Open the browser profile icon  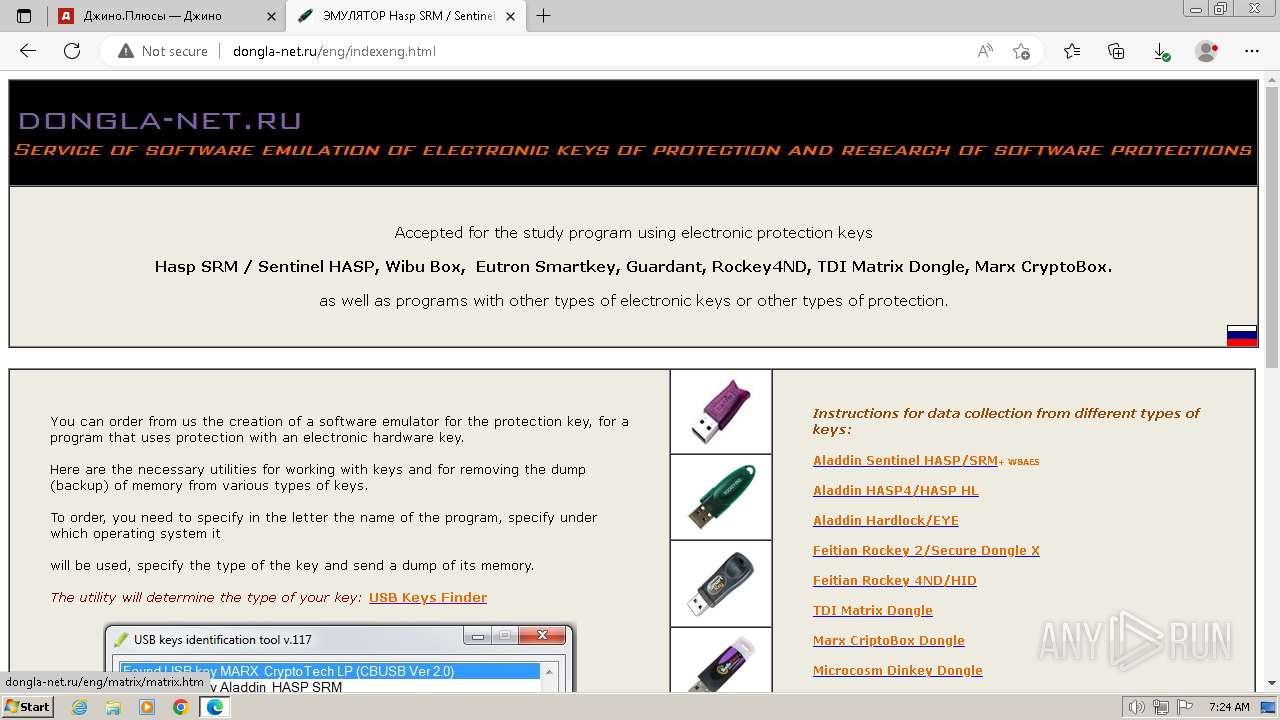click(x=1207, y=51)
